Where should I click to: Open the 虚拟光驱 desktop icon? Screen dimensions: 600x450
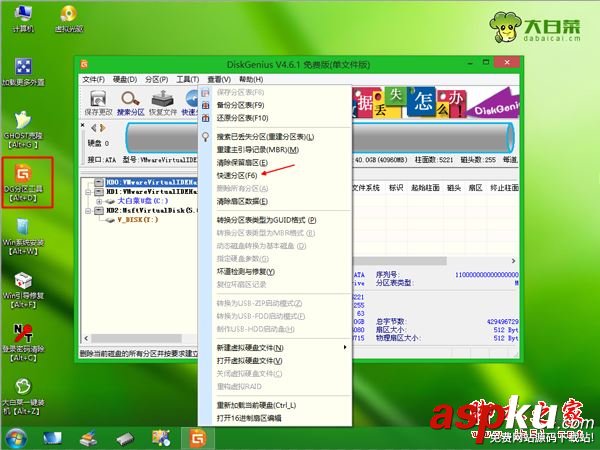tap(69, 18)
